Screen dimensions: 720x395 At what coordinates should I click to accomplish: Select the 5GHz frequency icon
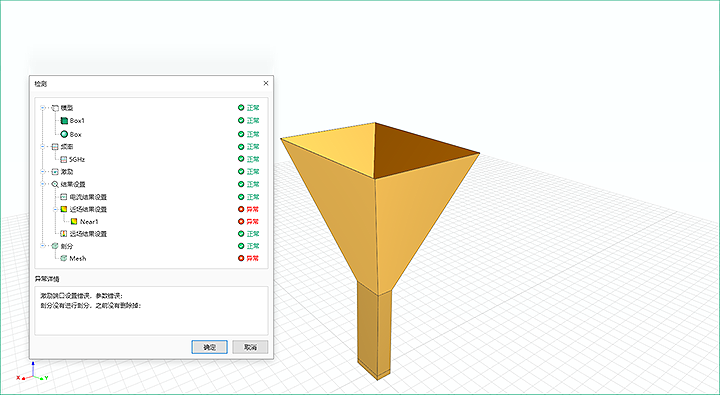[x=64, y=159]
